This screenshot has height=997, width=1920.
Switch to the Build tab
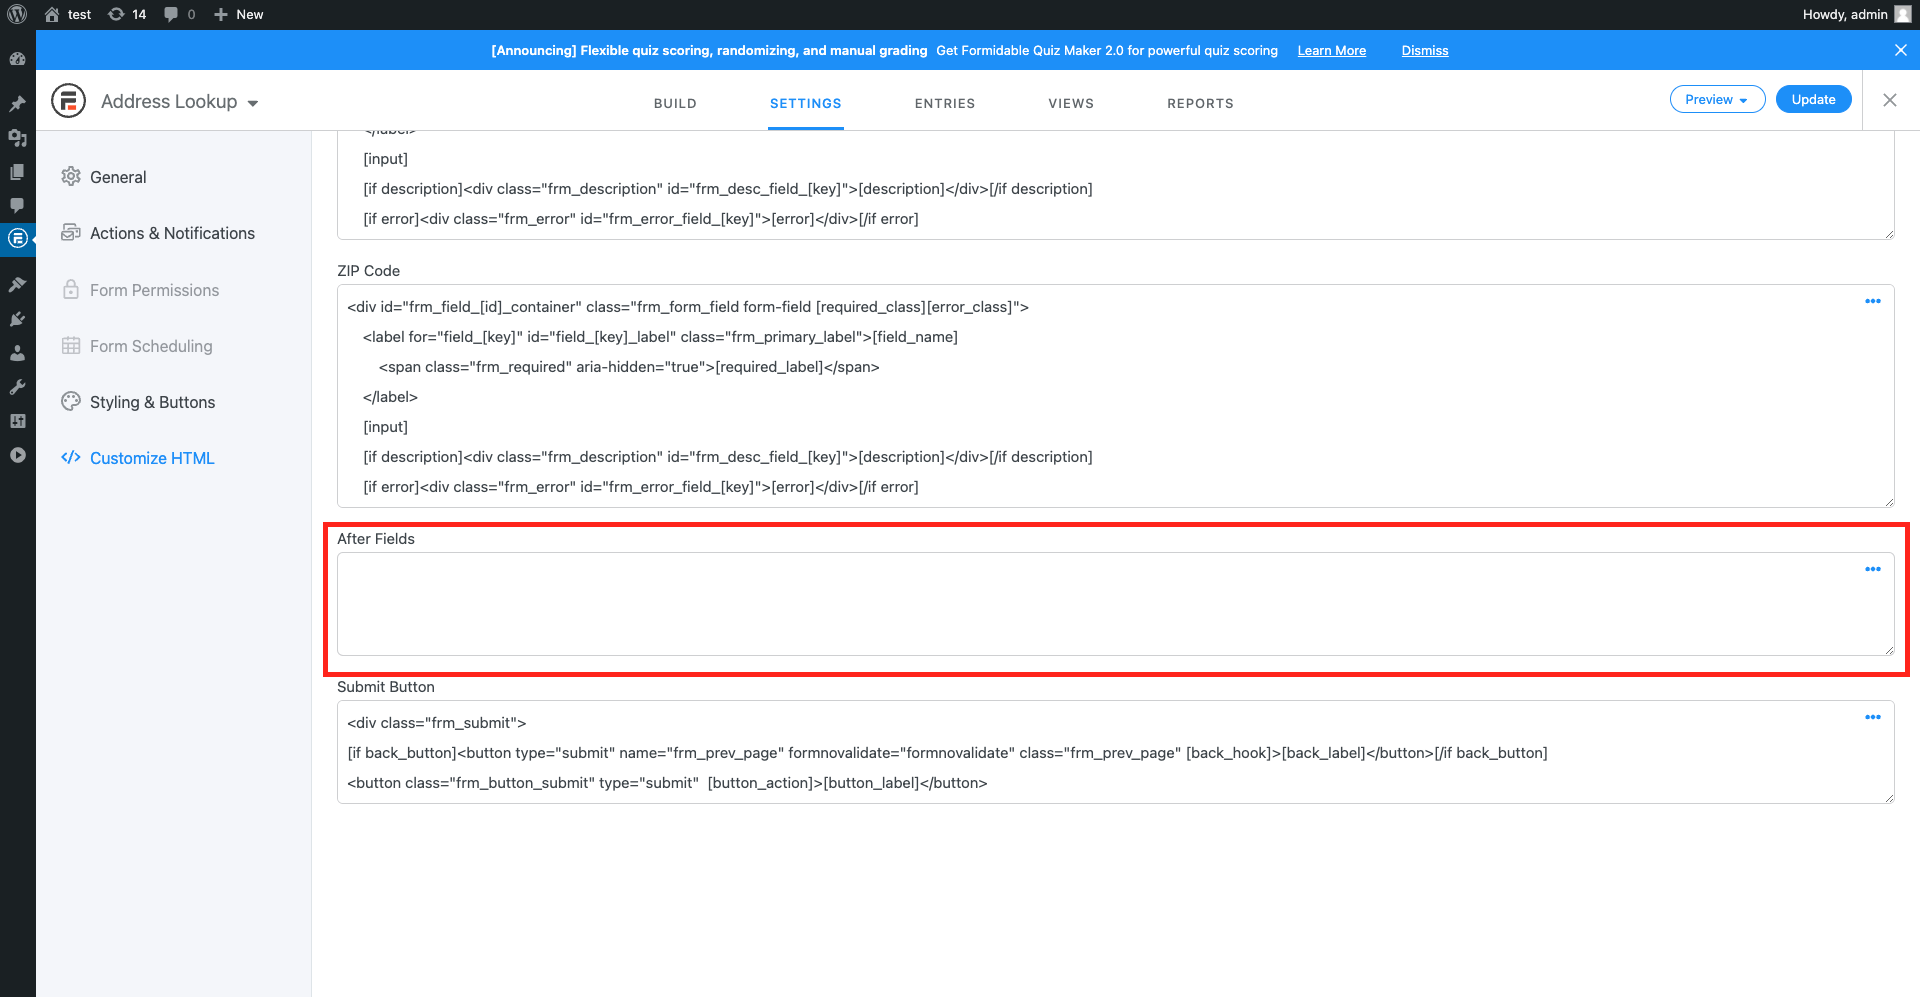click(675, 103)
